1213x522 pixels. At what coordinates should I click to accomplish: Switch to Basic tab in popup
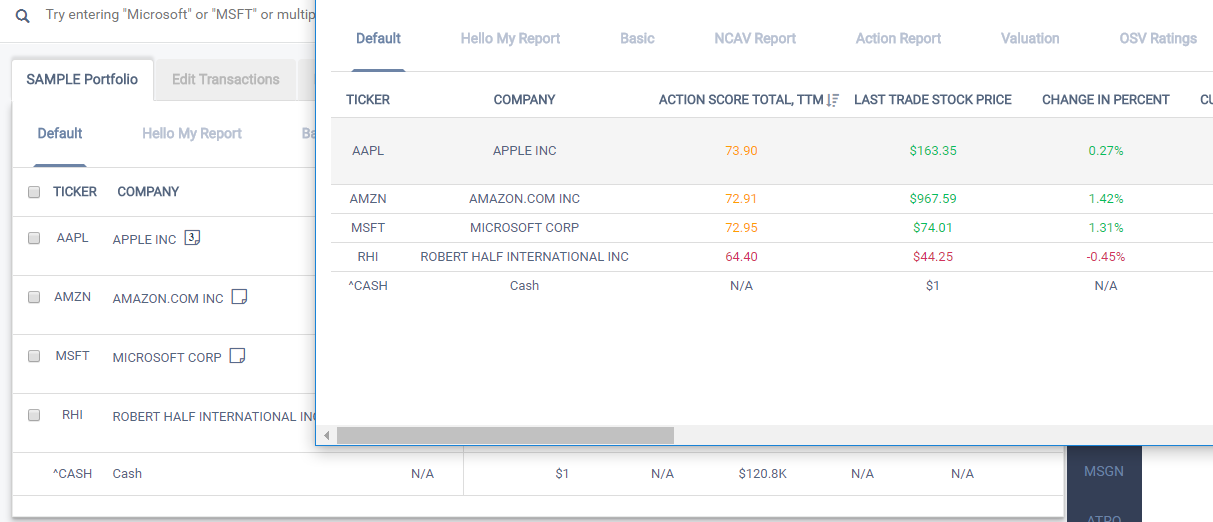[x=637, y=38]
